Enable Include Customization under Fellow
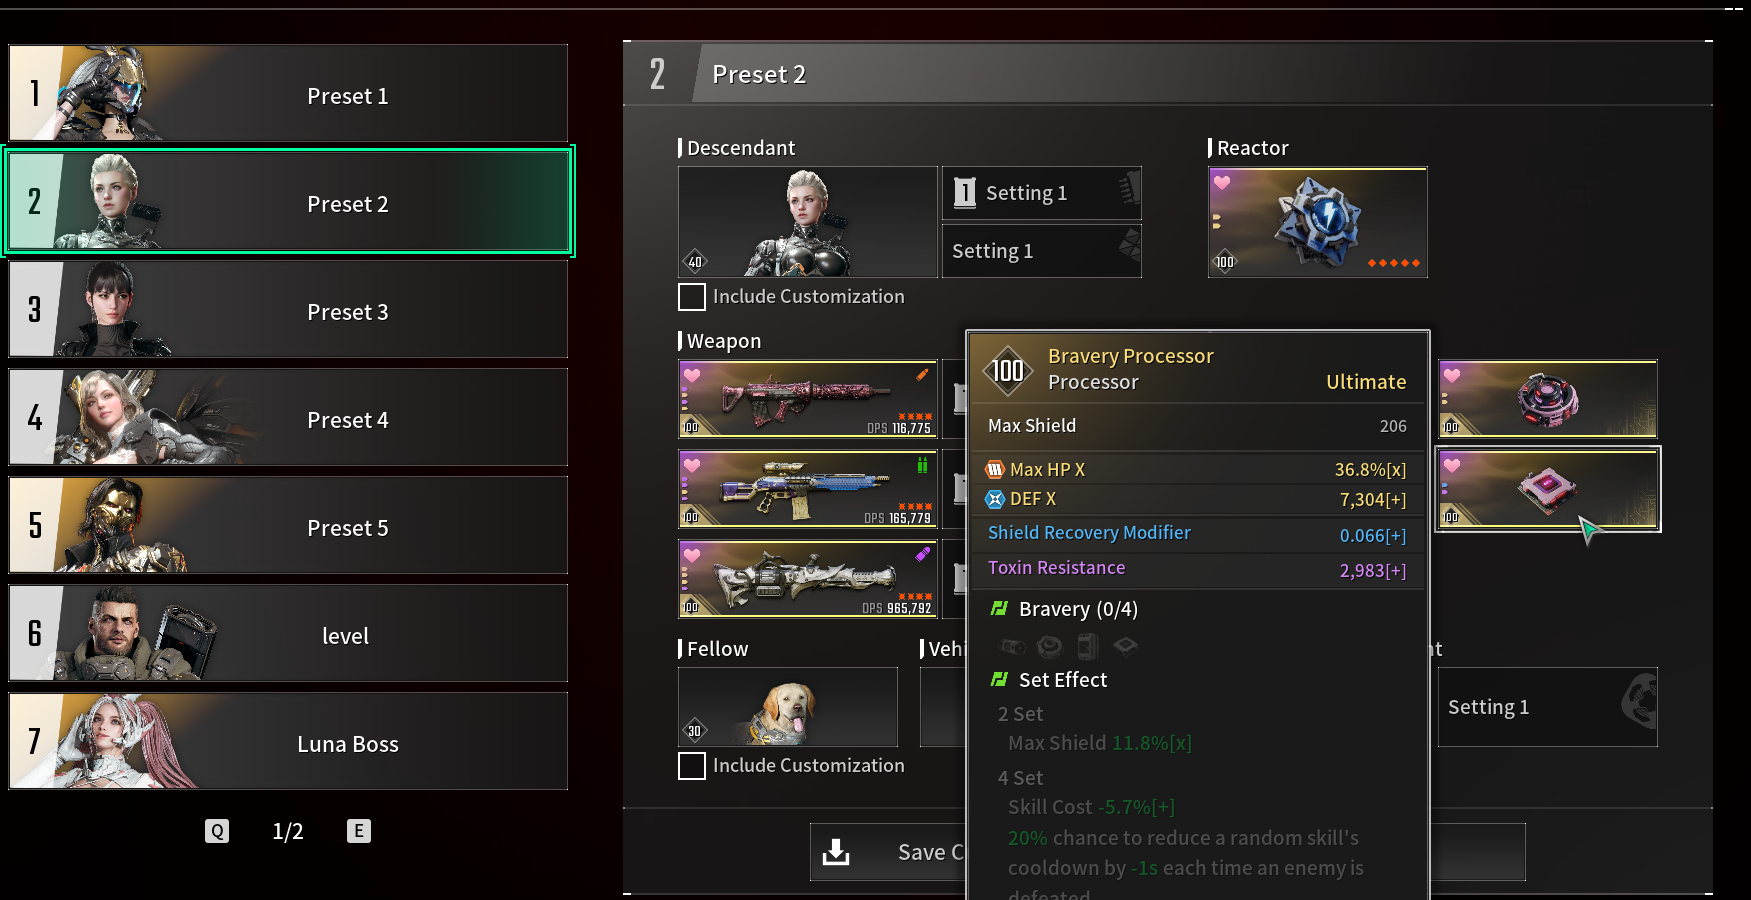 click(x=692, y=766)
